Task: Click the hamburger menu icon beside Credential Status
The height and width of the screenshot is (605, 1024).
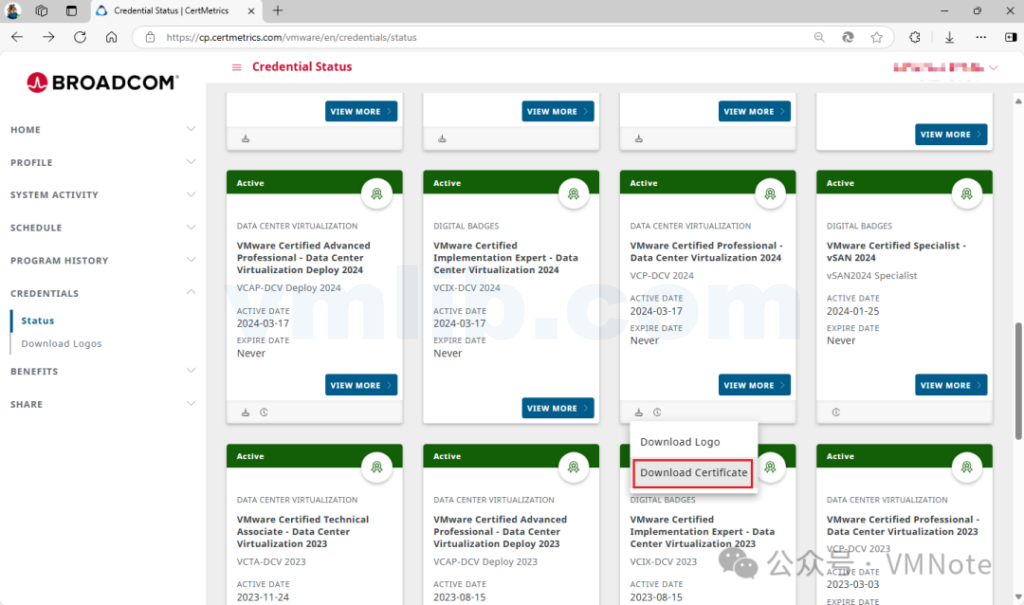Action: [x=237, y=68]
